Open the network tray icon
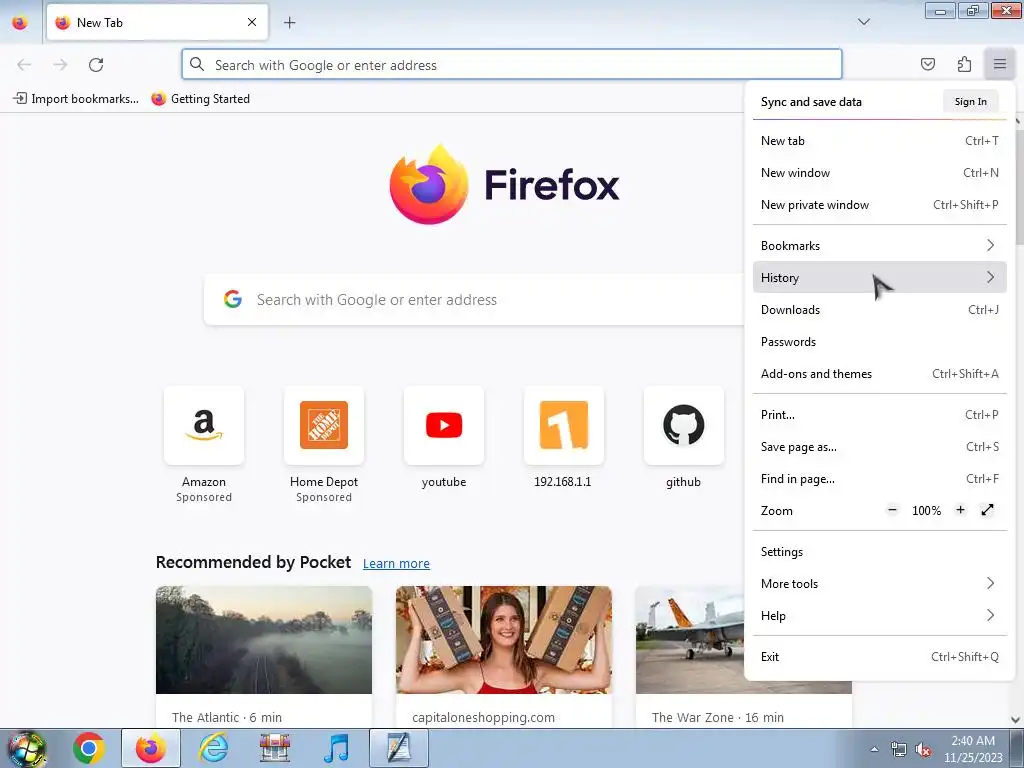 pos(899,749)
